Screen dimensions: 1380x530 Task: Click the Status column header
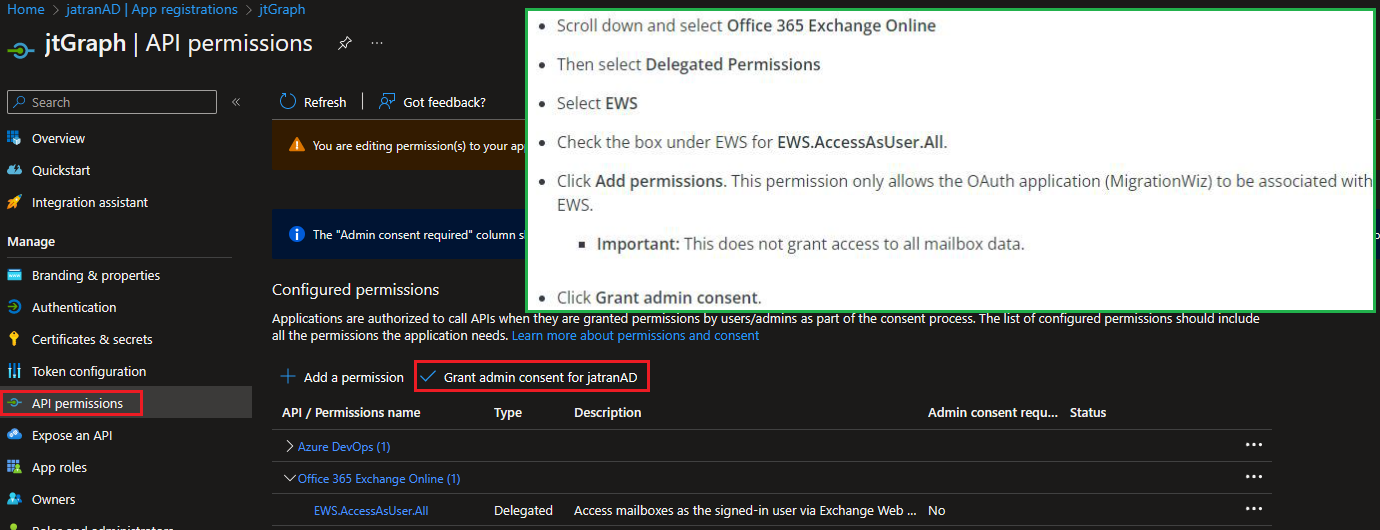click(1088, 412)
